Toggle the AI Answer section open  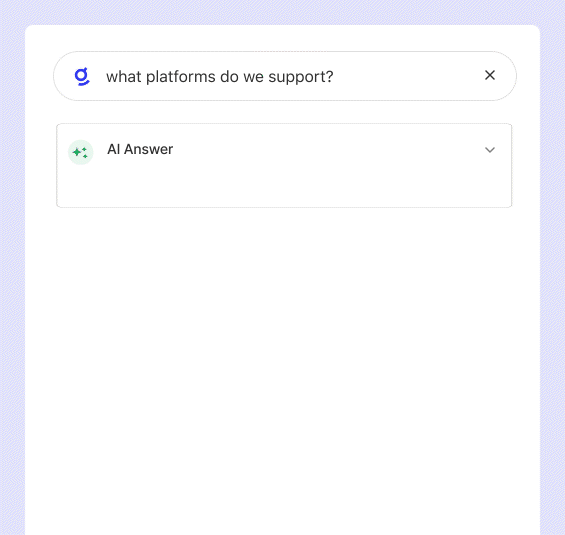coord(490,150)
